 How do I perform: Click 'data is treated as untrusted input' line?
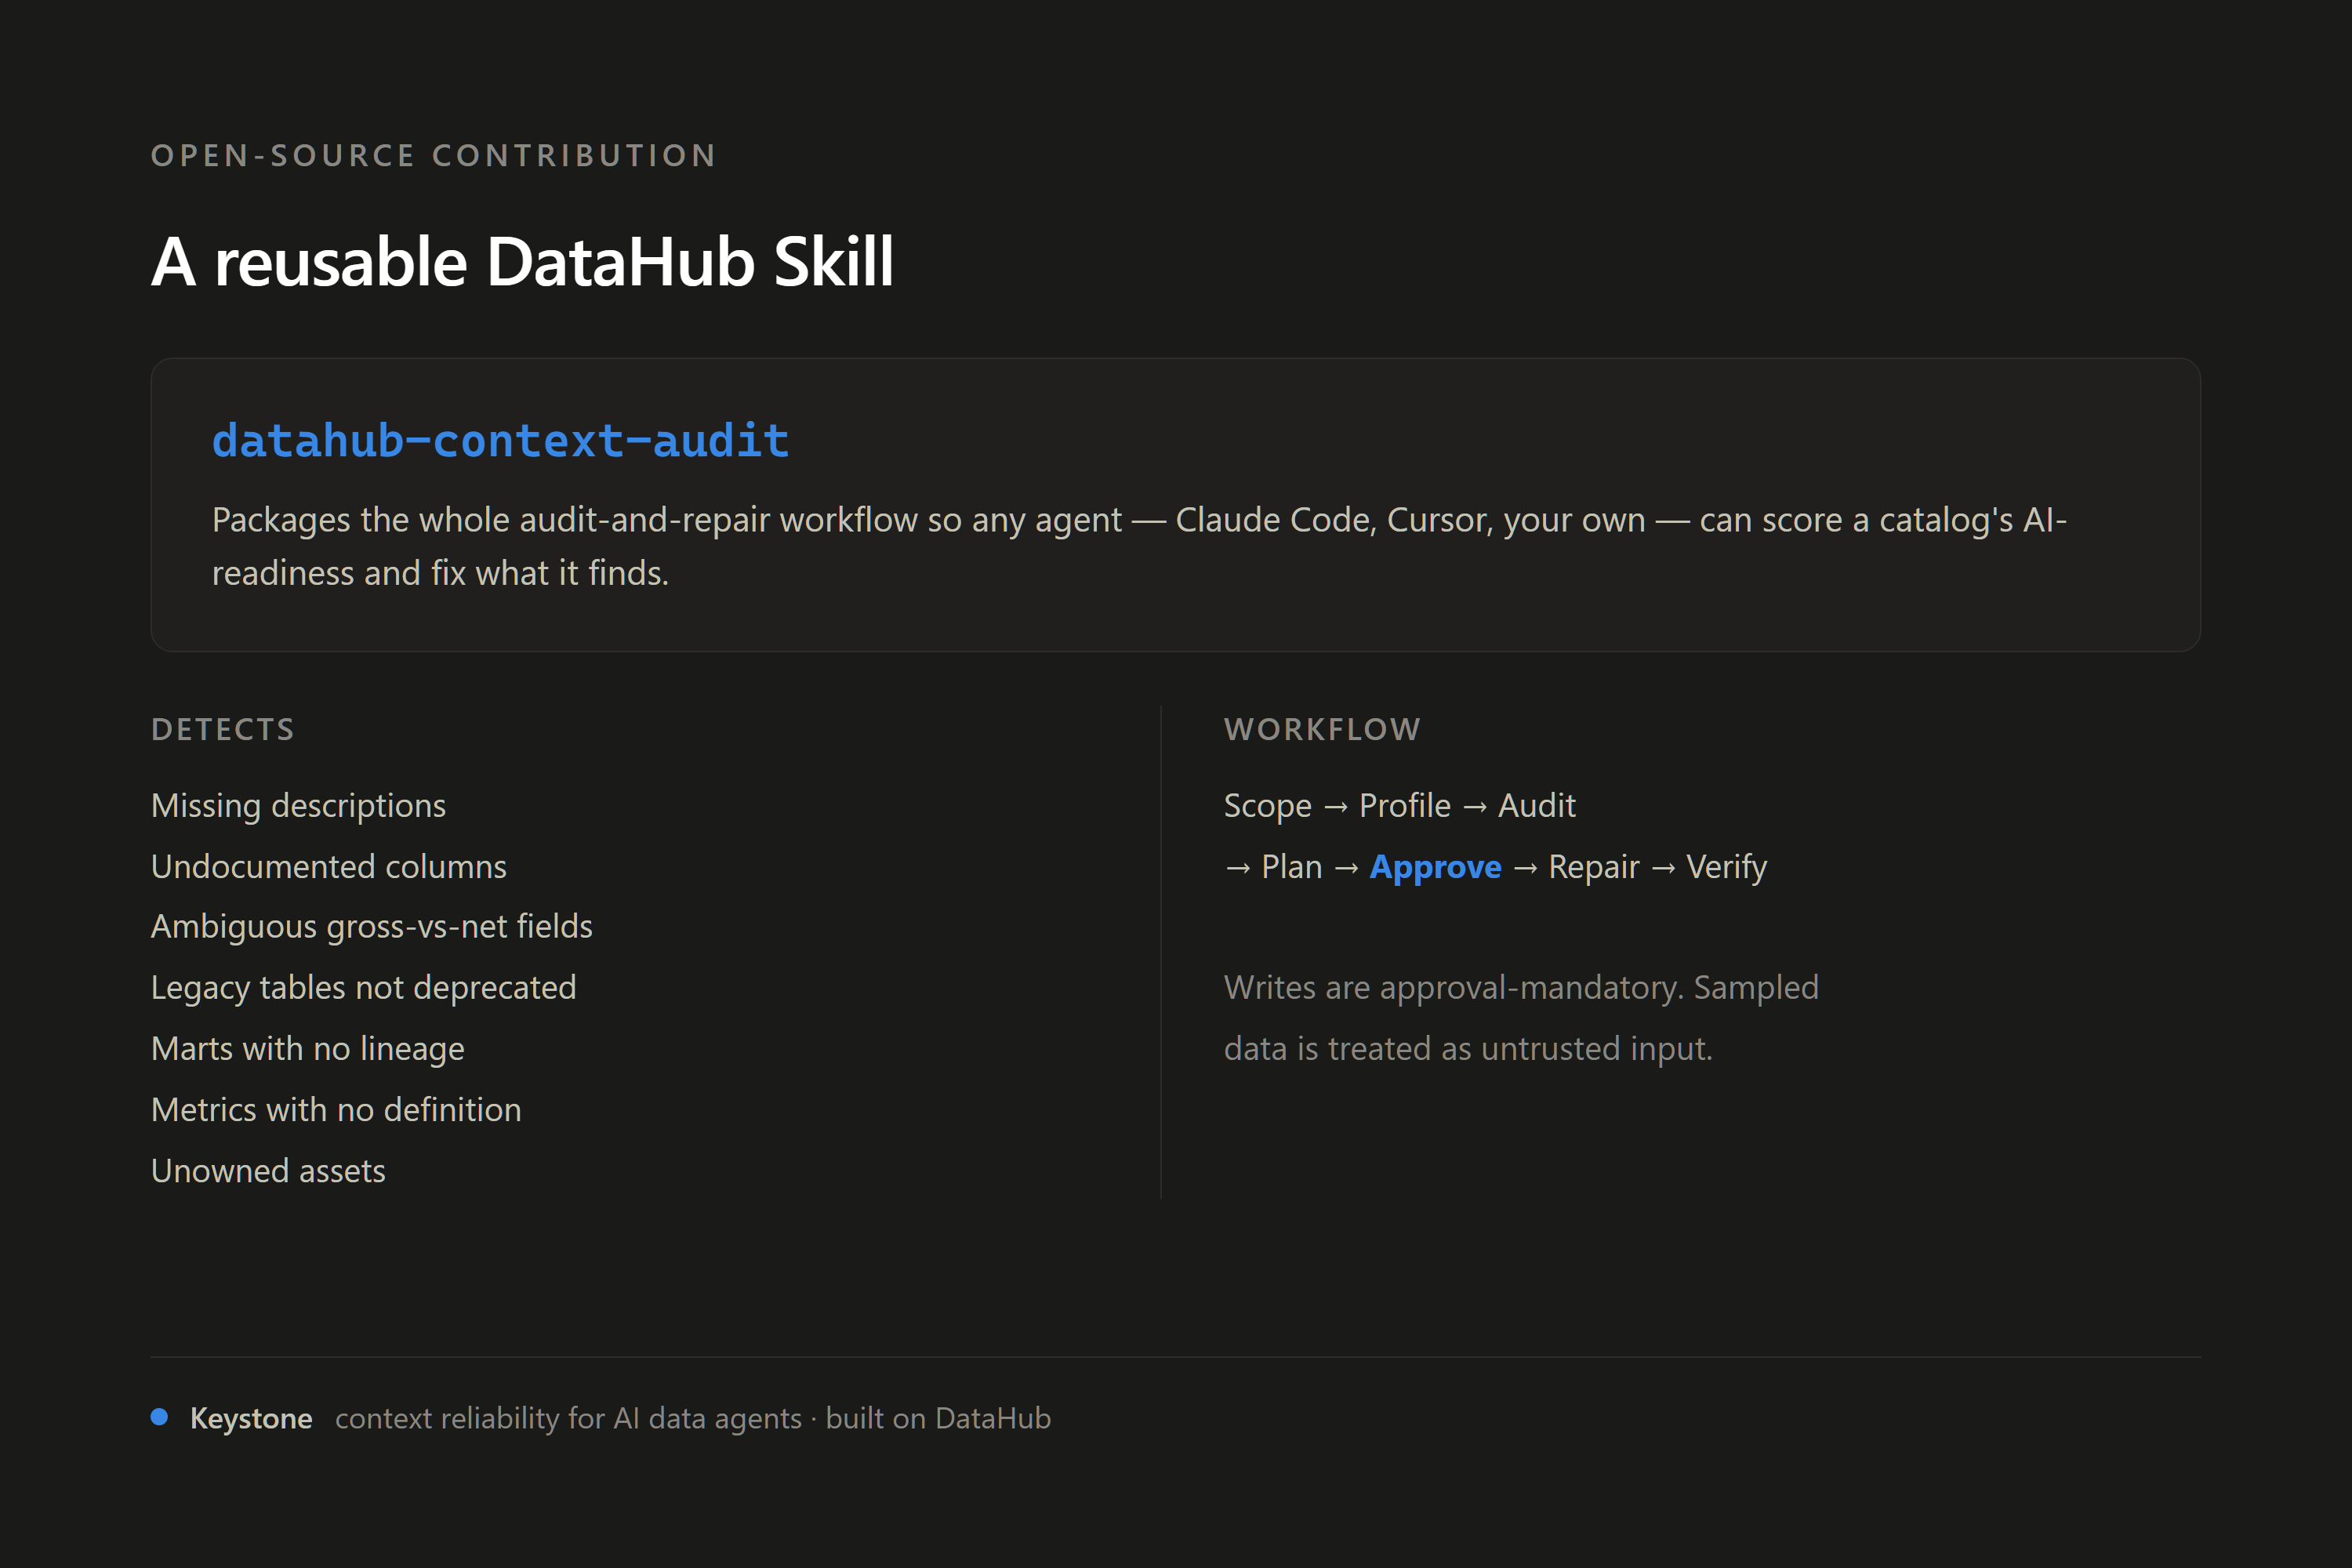coord(1468,1049)
